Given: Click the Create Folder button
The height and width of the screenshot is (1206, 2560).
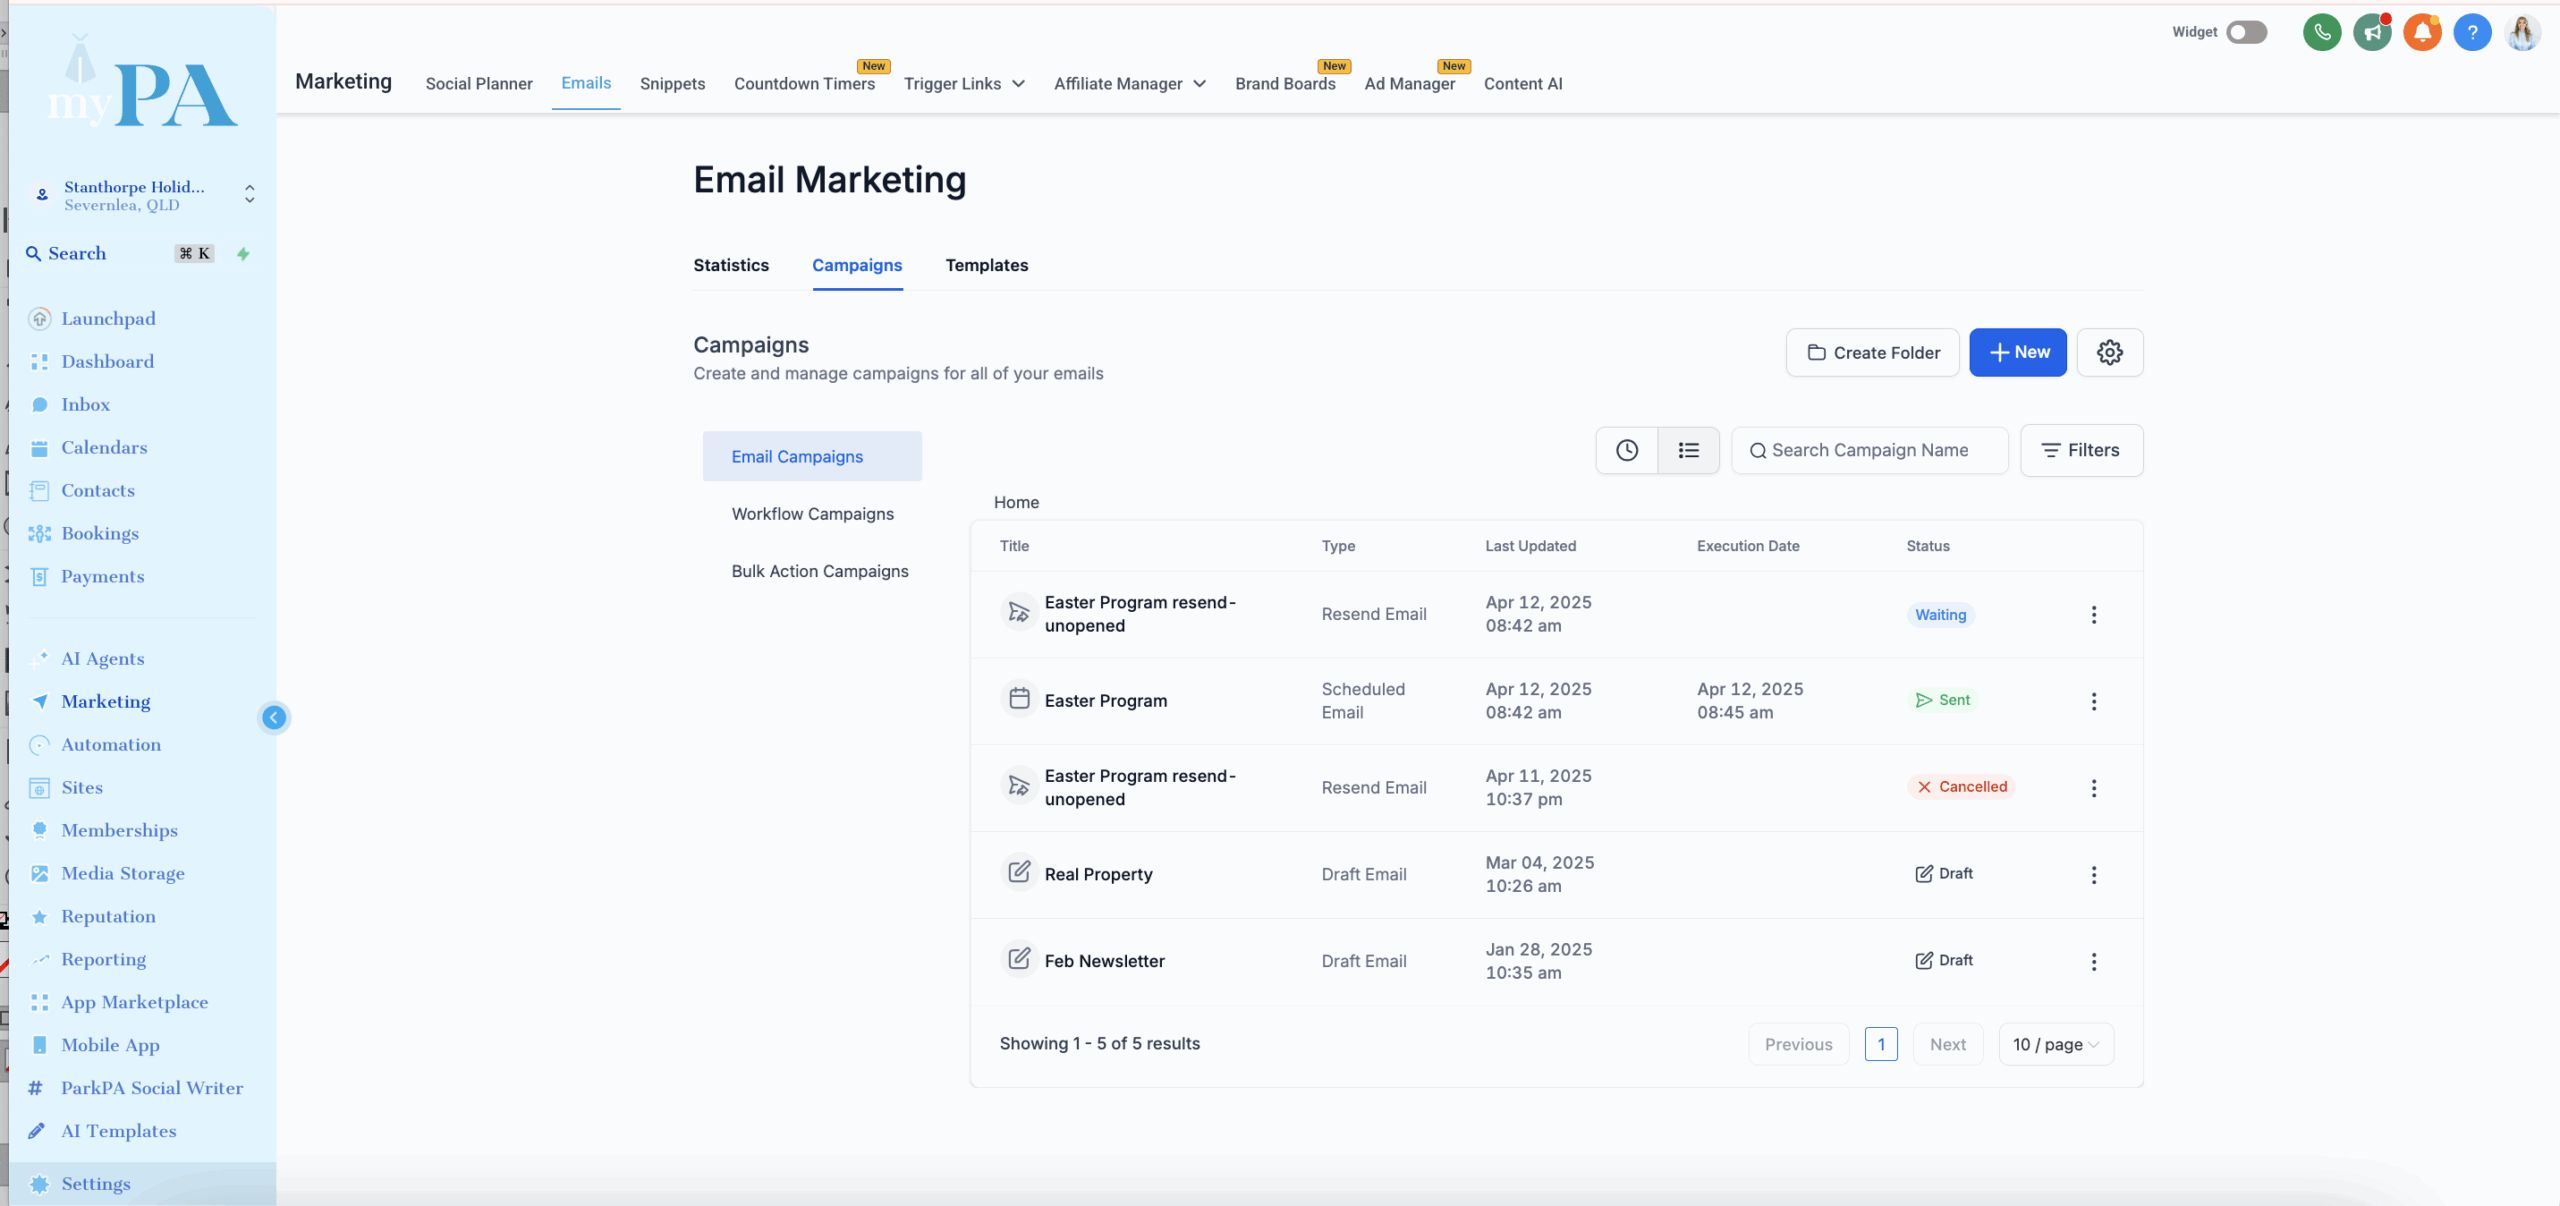Looking at the screenshot, I should coord(1873,352).
